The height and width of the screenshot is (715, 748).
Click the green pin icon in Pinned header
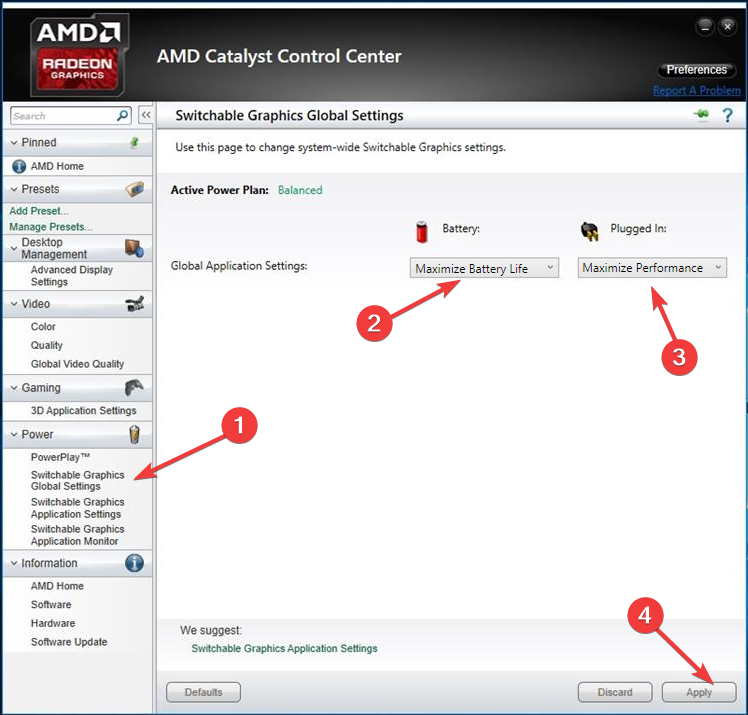(x=135, y=142)
